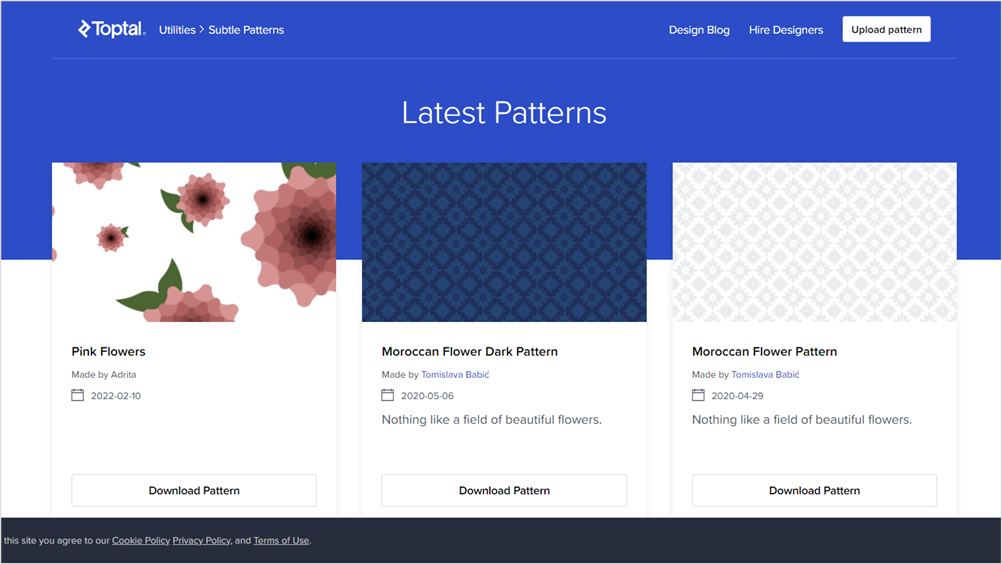Go to Subtle Patterns breadcrumb
This screenshot has width=1002, height=564.
(247, 30)
